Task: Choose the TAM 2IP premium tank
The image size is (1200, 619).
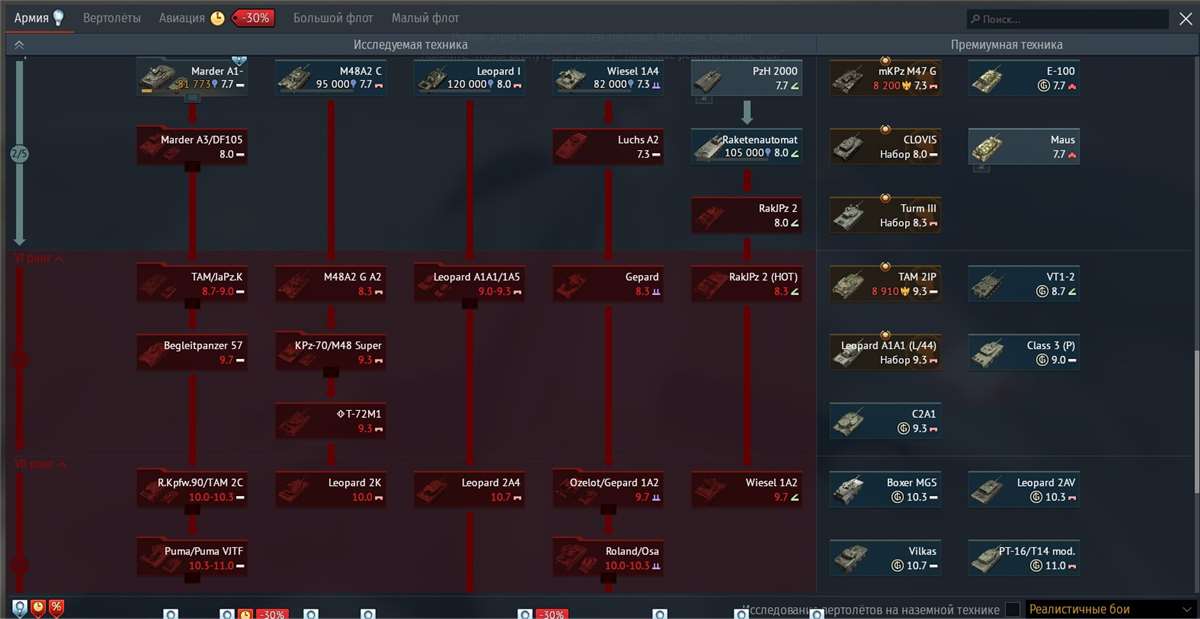Action: (885, 283)
